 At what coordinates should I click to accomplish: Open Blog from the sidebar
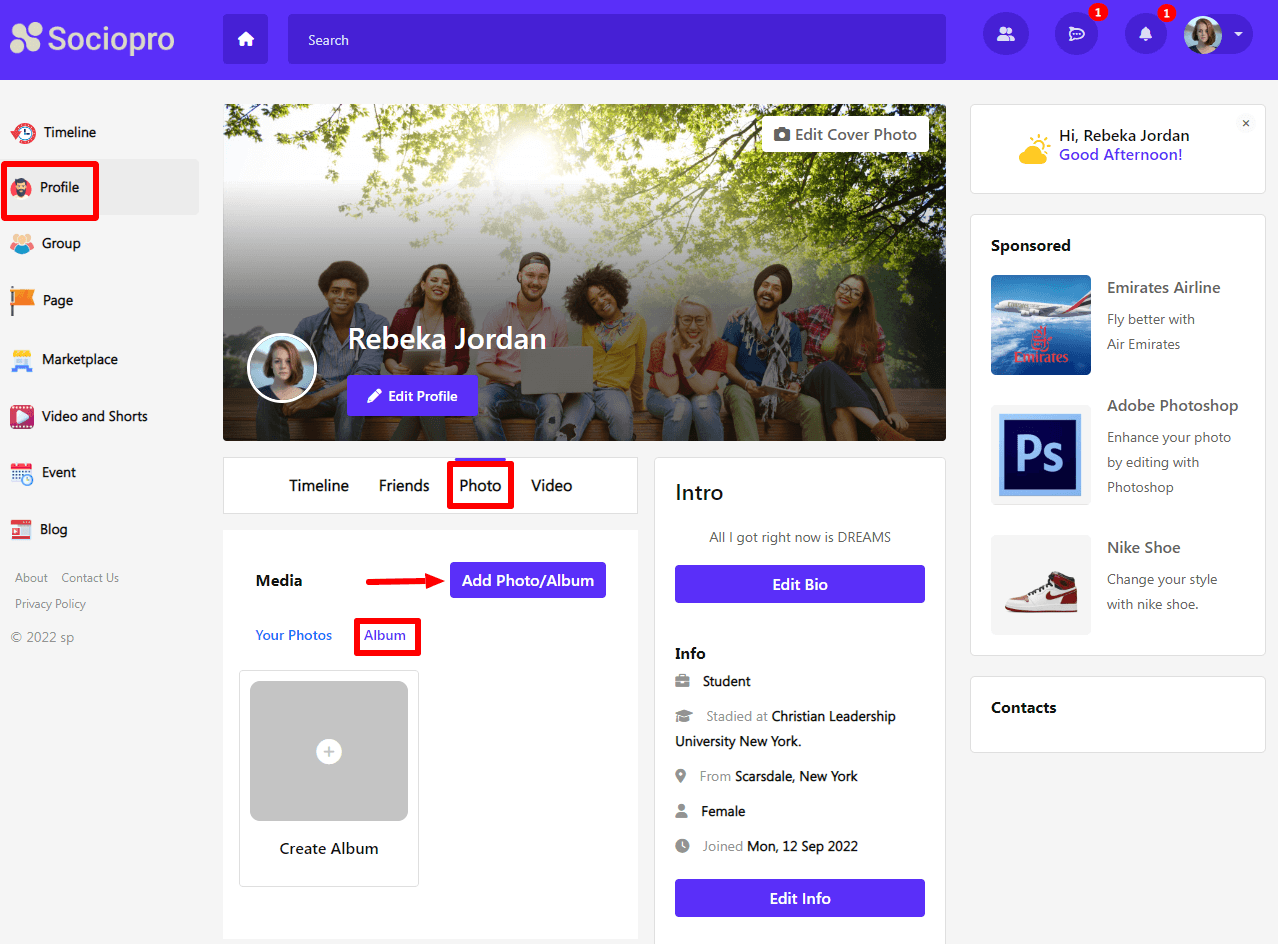53,529
